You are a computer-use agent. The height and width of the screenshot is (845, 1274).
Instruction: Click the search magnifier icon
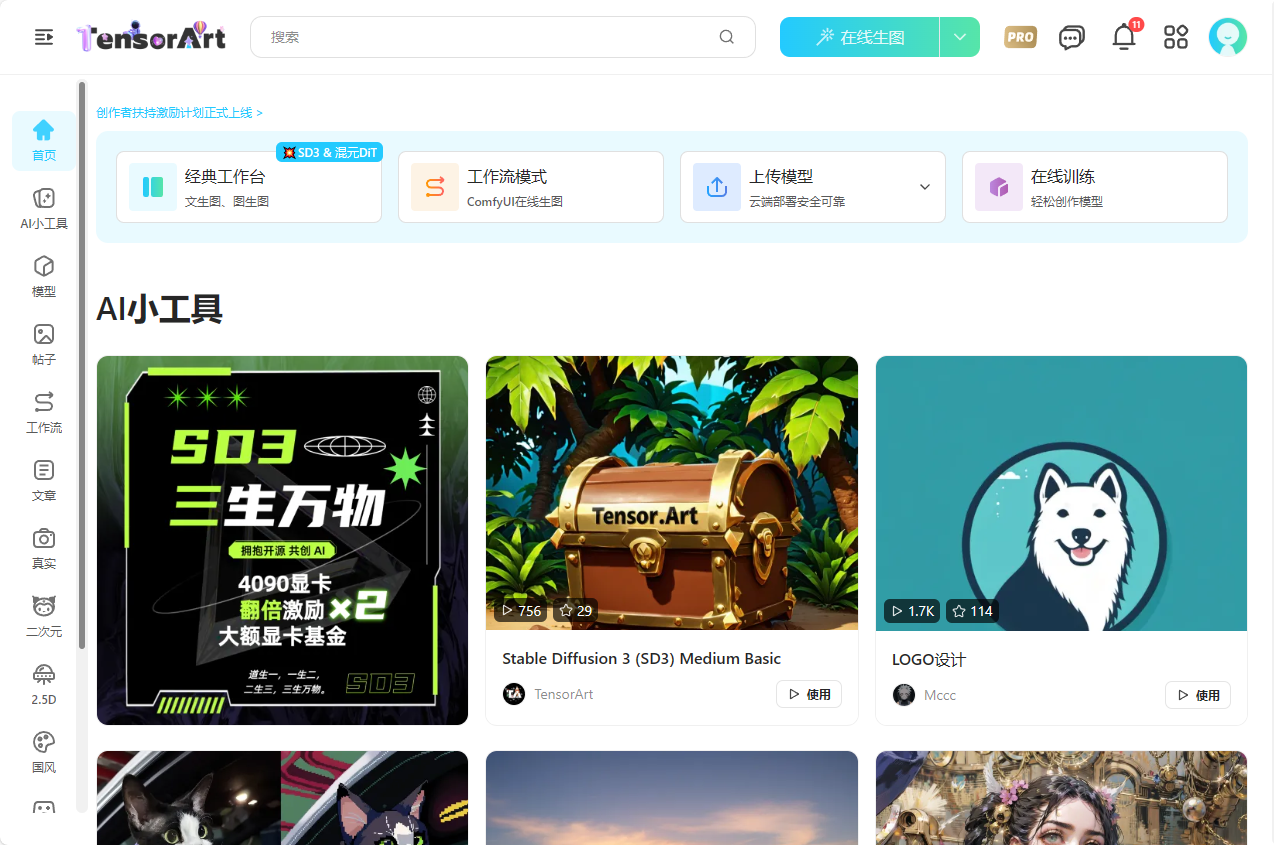(727, 37)
